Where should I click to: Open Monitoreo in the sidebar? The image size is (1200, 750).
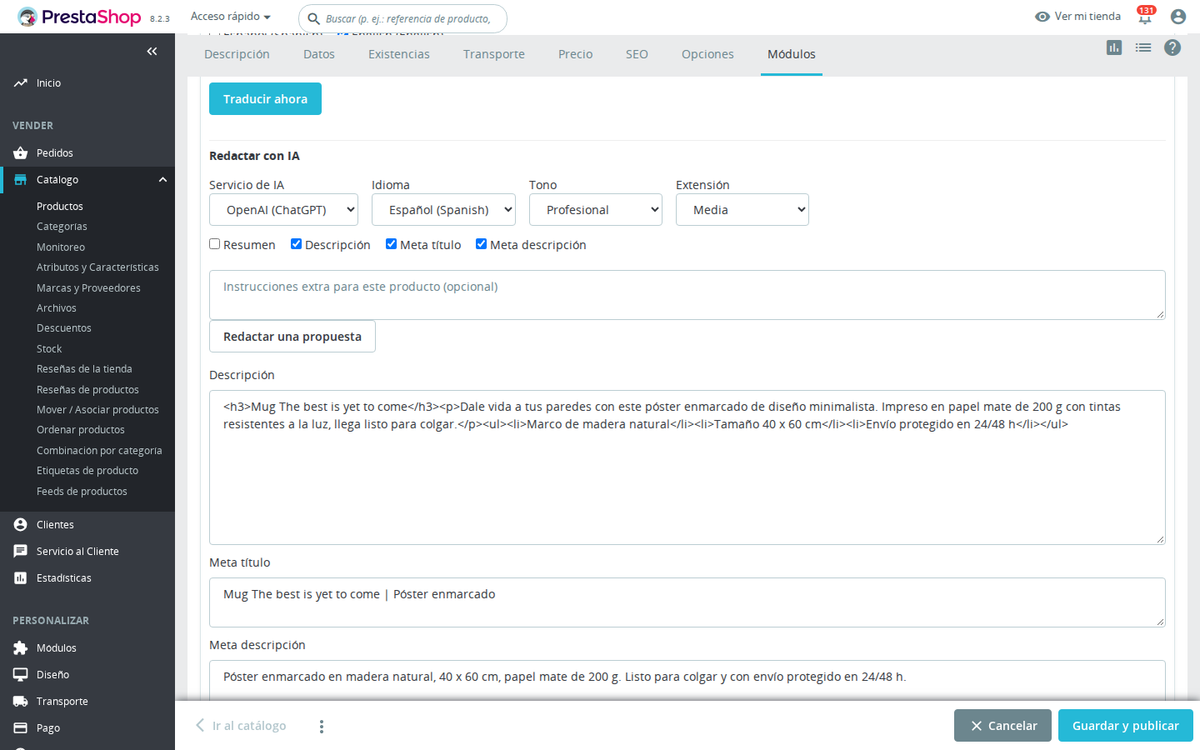(x=61, y=247)
